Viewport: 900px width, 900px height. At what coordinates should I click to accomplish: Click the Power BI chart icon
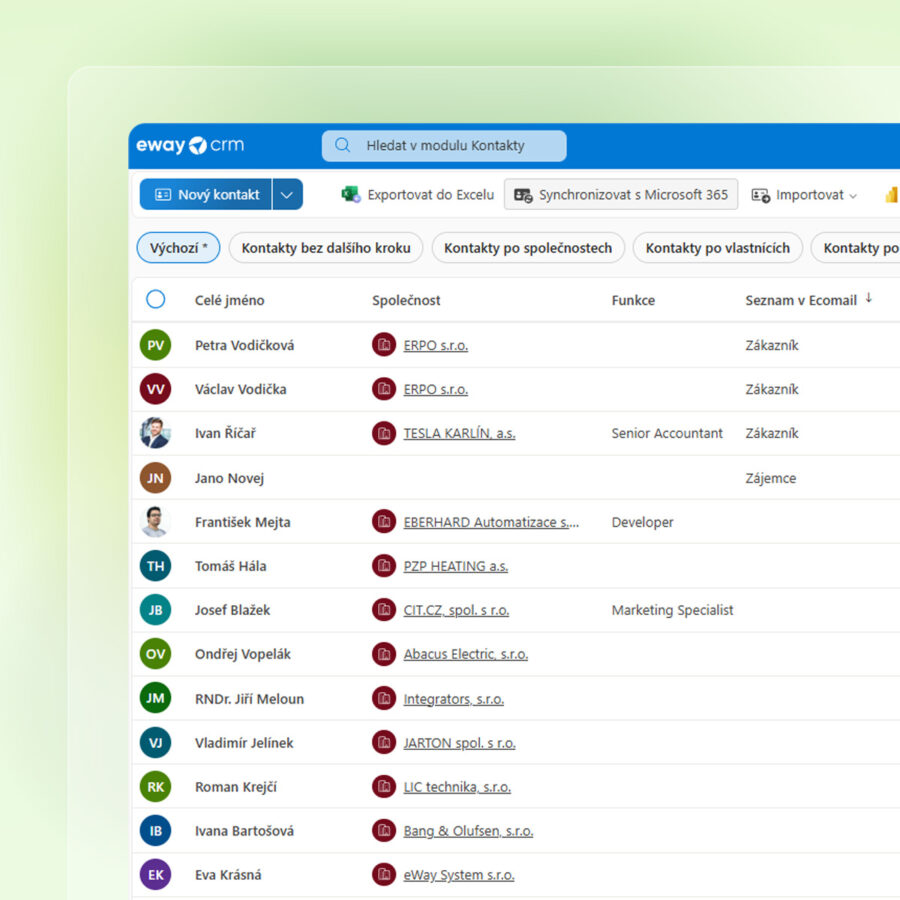pos(891,195)
